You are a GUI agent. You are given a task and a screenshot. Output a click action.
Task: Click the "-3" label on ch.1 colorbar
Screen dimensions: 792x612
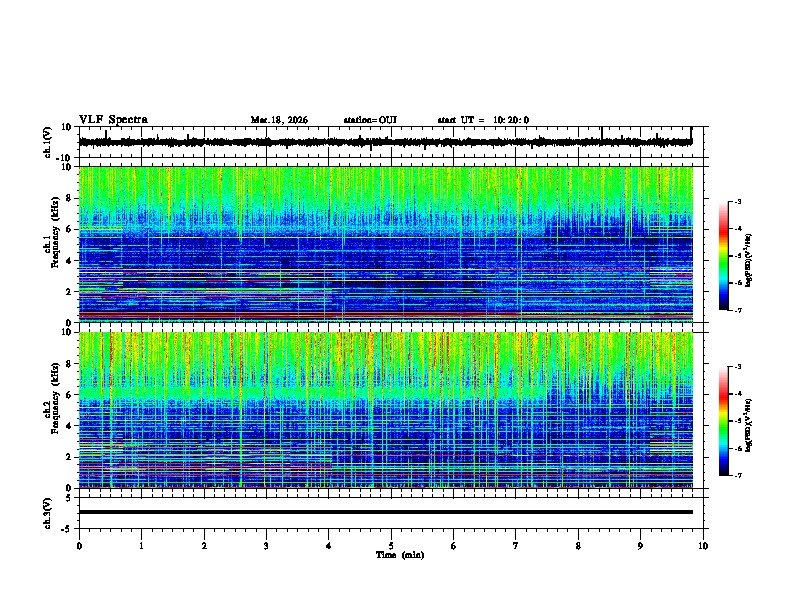tap(737, 201)
